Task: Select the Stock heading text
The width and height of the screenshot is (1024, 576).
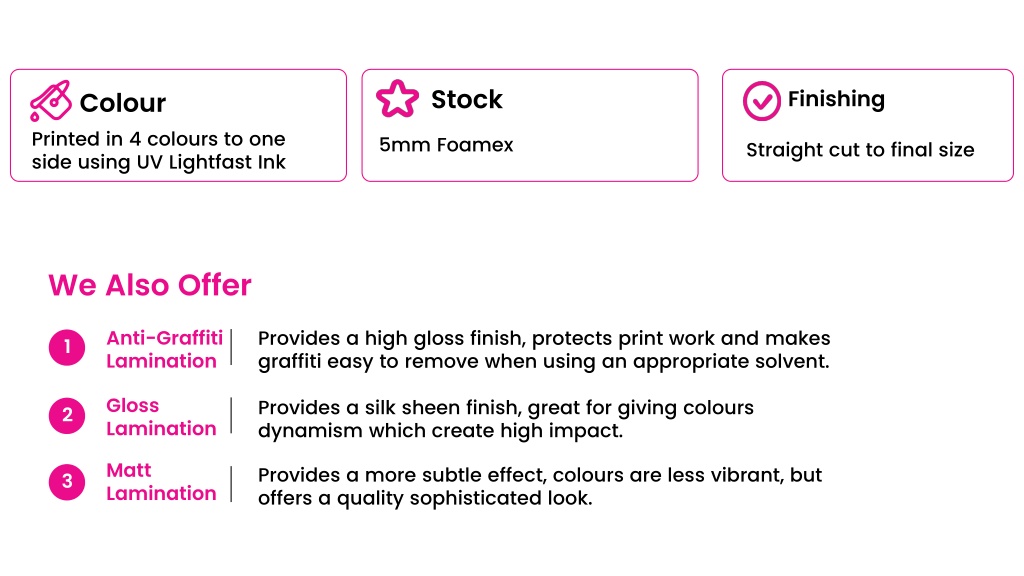Action: [x=466, y=99]
